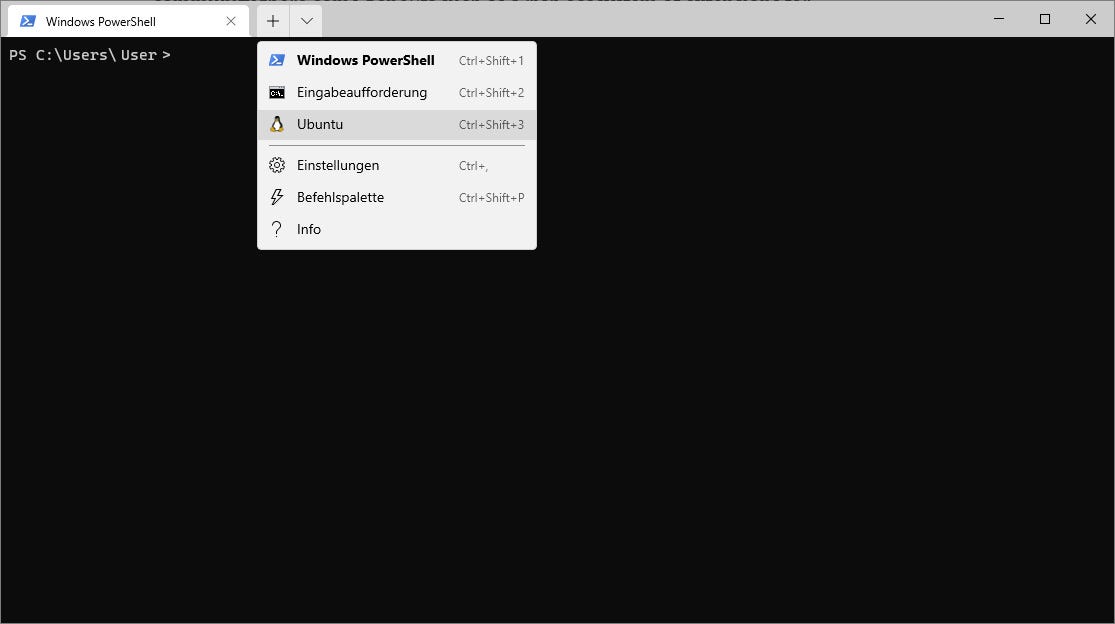1115x624 pixels.
Task: Minimize the terminal window
Action: pyautogui.click(x=999, y=19)
